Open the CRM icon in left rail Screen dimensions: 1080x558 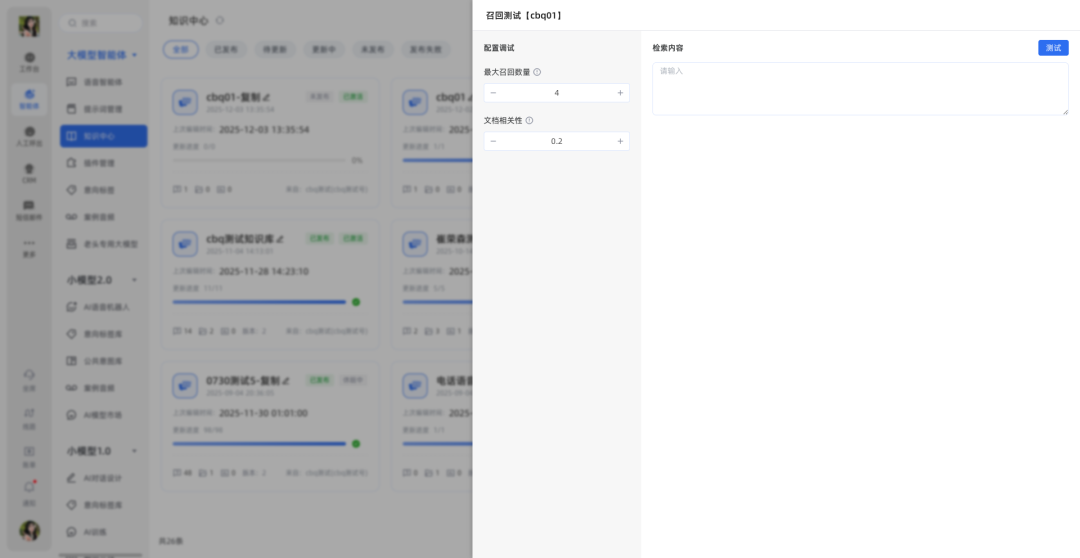29,173
